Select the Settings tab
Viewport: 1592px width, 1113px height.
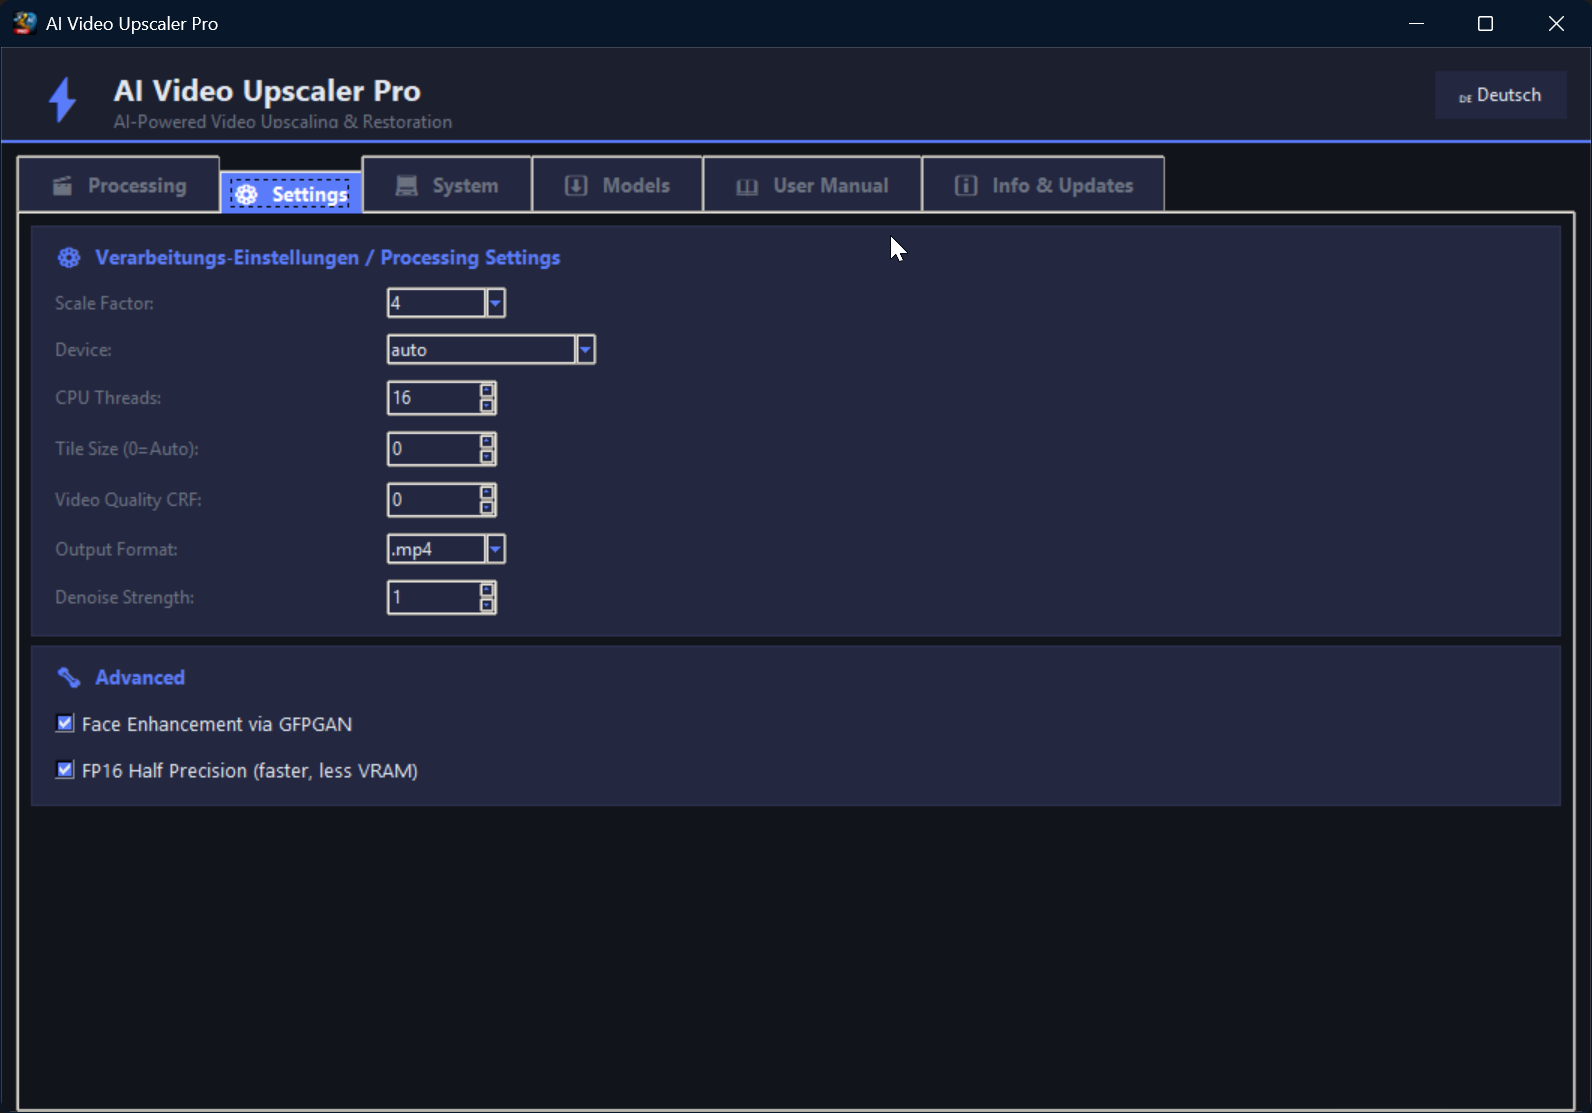click(x=291, y=193)
